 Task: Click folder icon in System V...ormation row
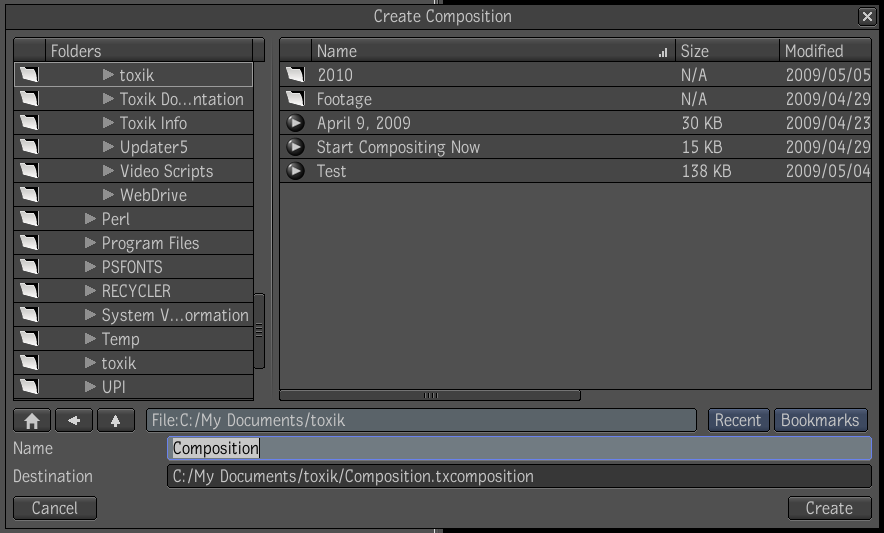pyautogui.click(x=29, y=315)
